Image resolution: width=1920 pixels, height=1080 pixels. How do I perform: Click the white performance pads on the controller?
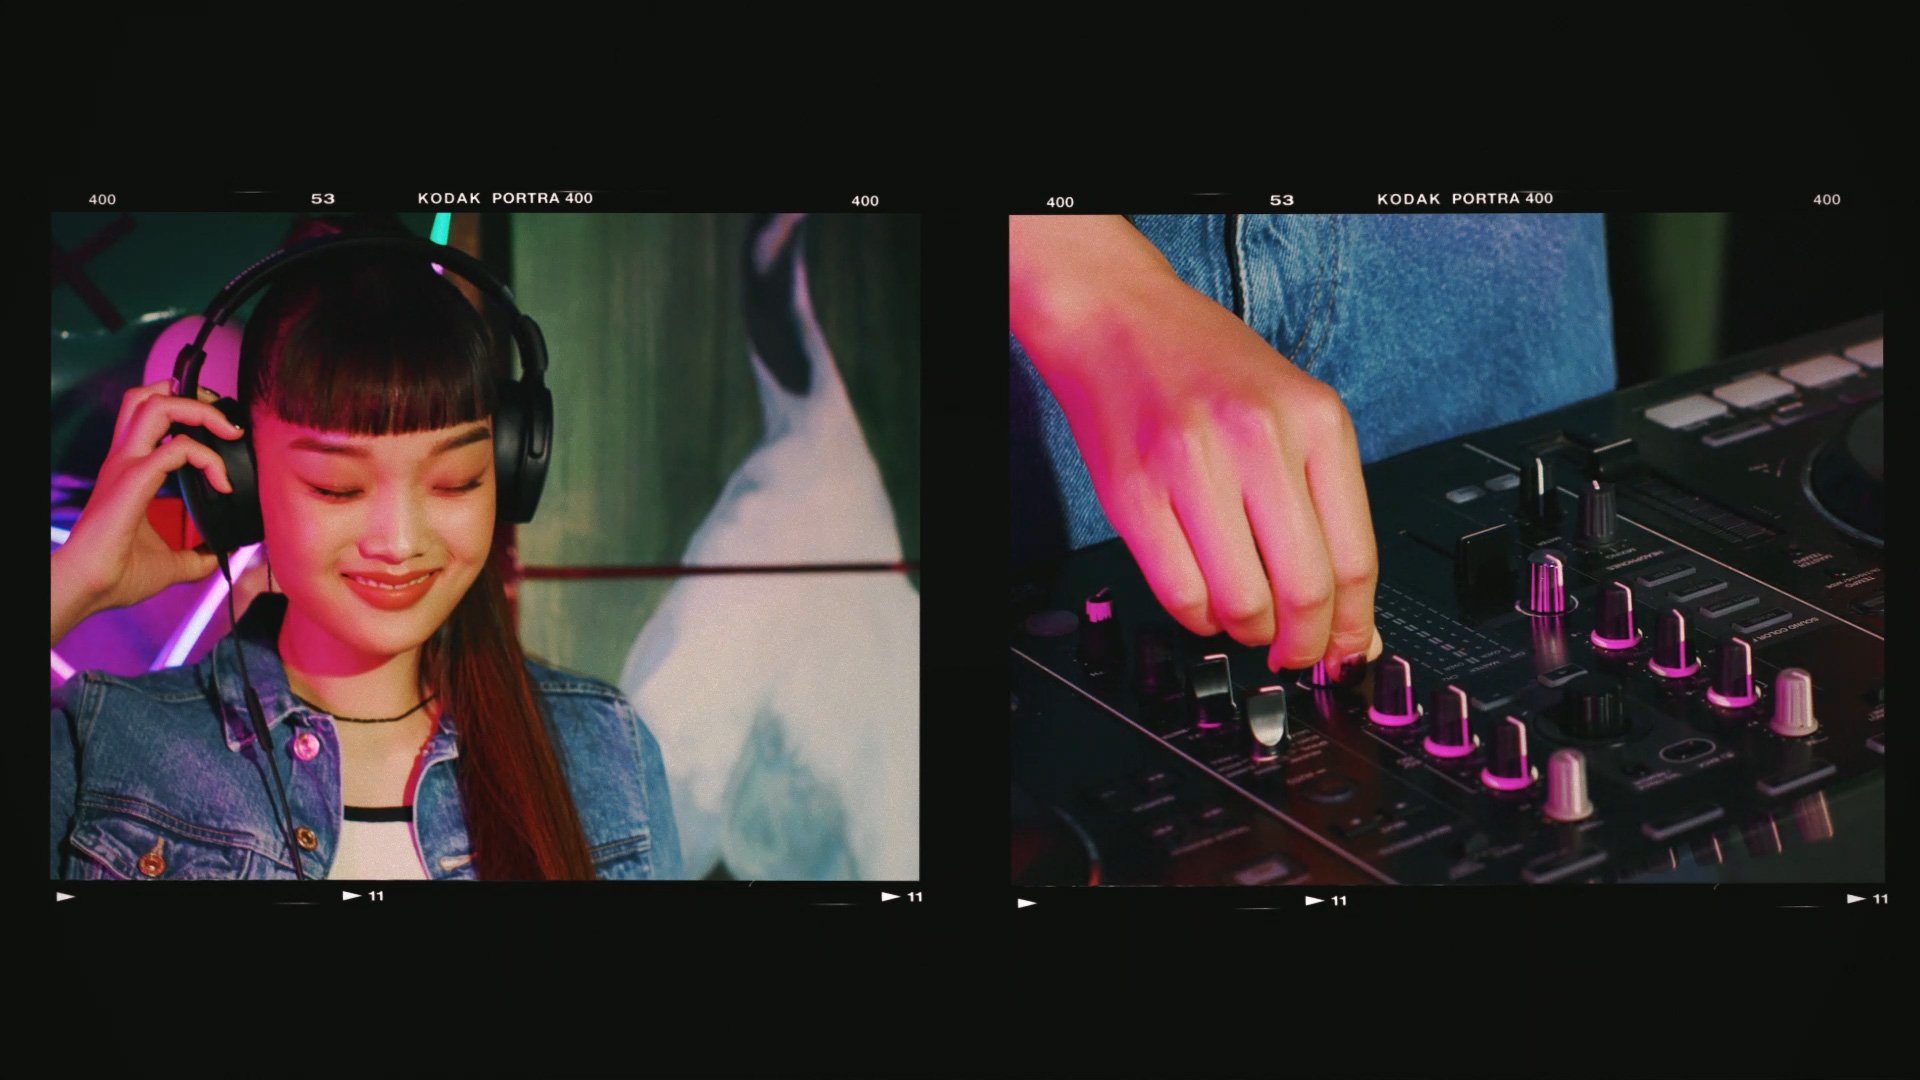point(1755,388)
